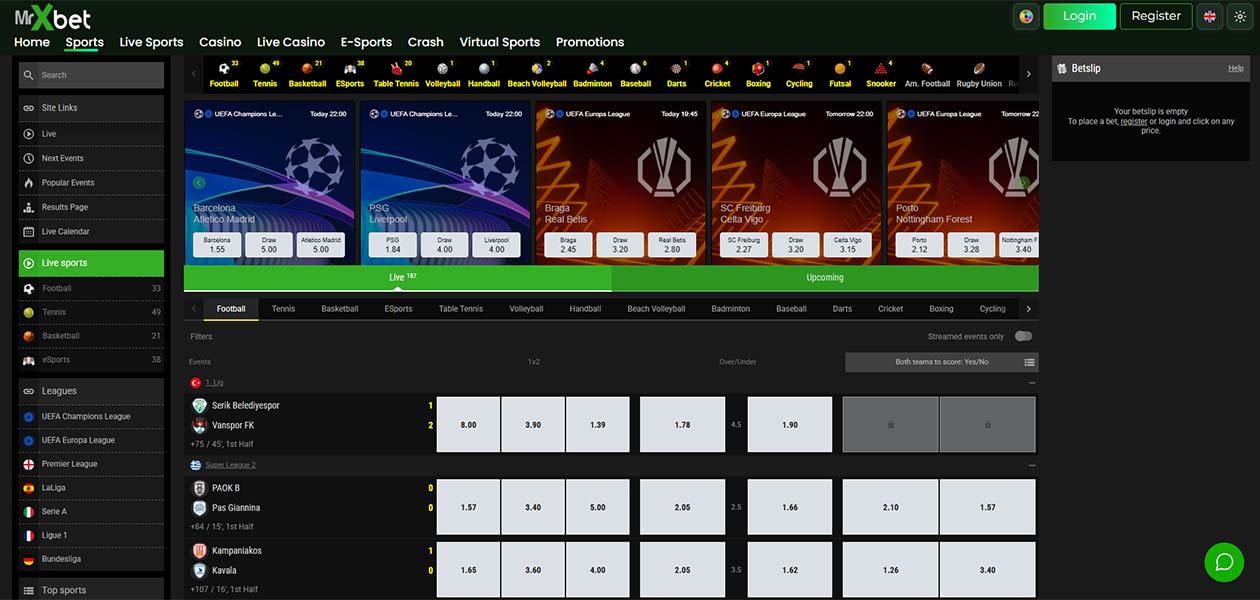Open Casino in top navigation

[220, 42]
